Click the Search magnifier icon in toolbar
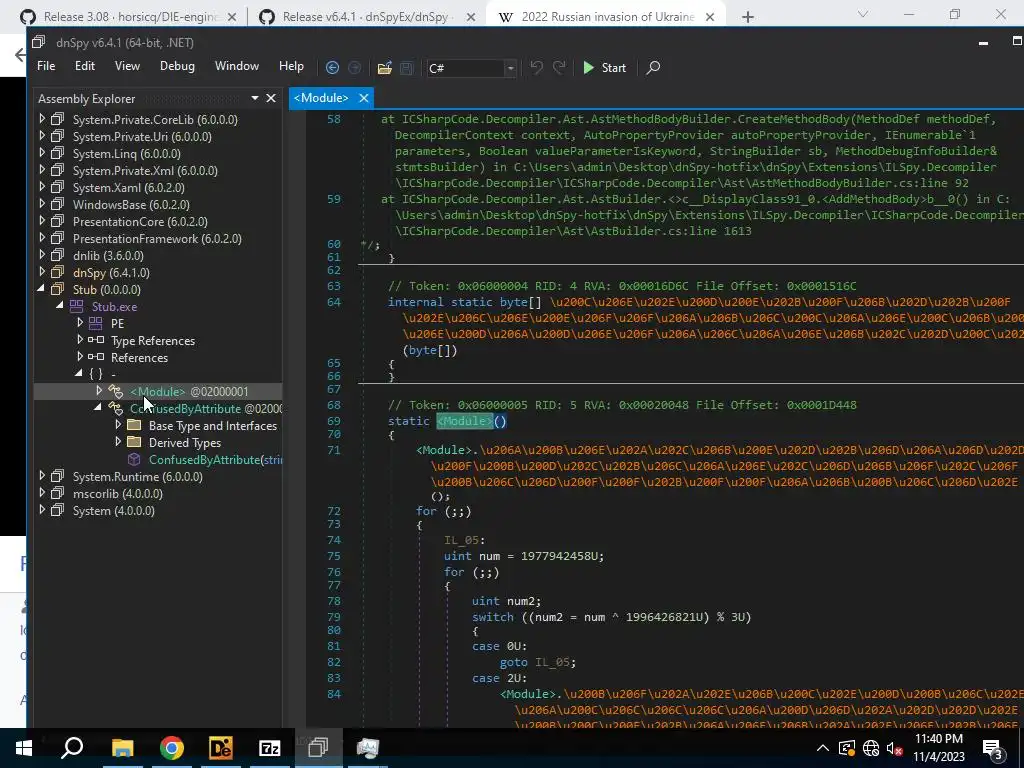Screen dimensions: 1024x768 pos(652,67)
